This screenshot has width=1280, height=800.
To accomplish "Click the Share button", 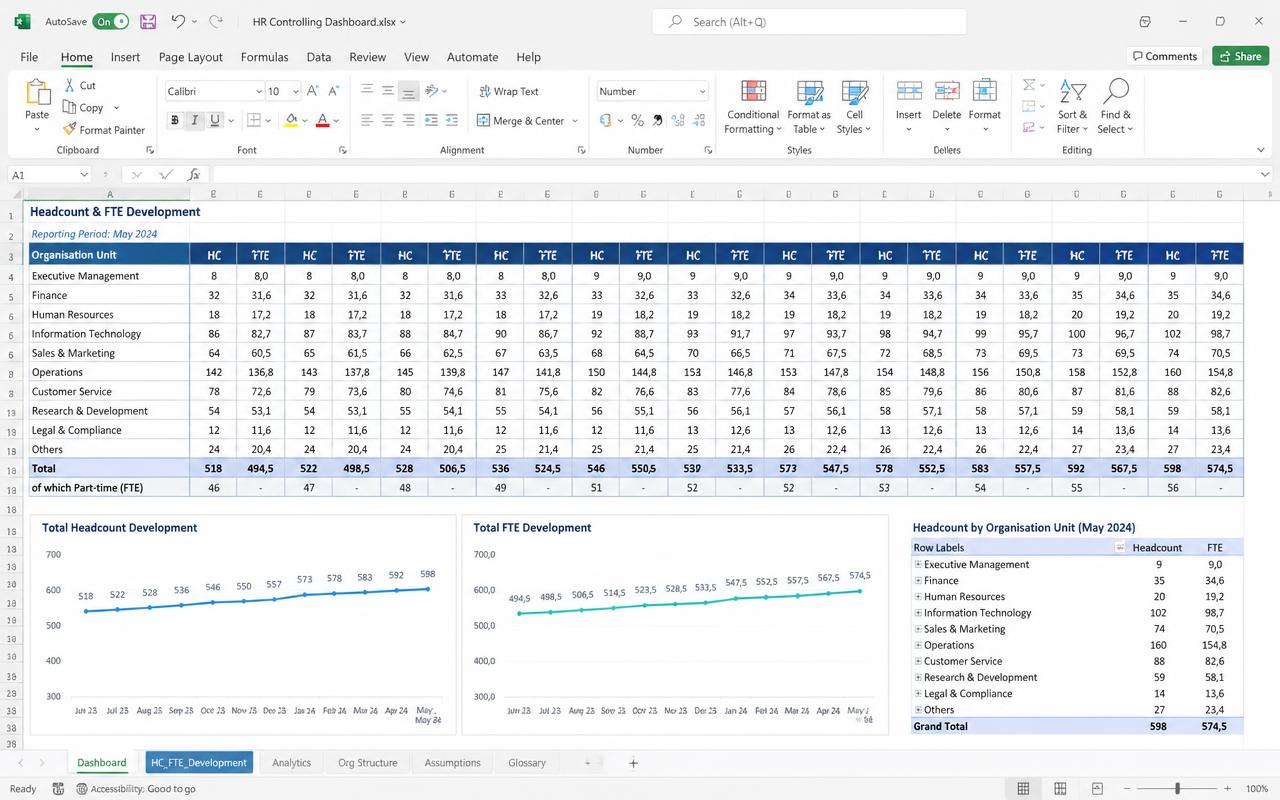I will coord(1240,56).
